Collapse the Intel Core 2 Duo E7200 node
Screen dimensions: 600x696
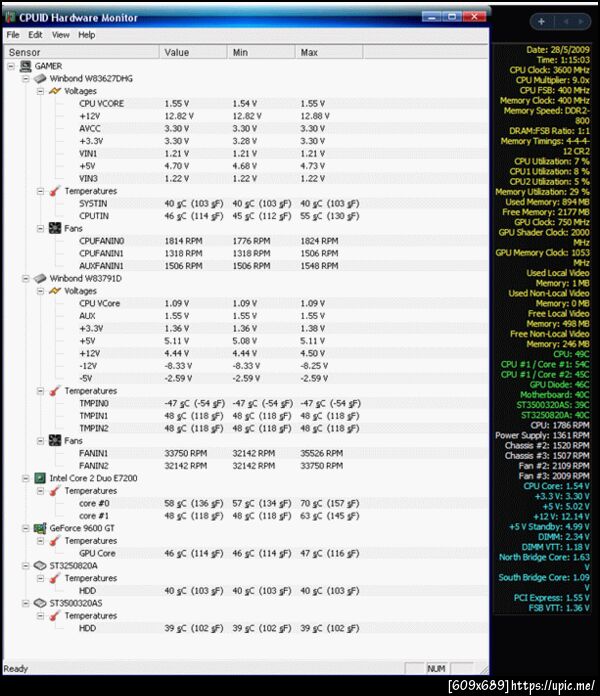click(25, 478)
